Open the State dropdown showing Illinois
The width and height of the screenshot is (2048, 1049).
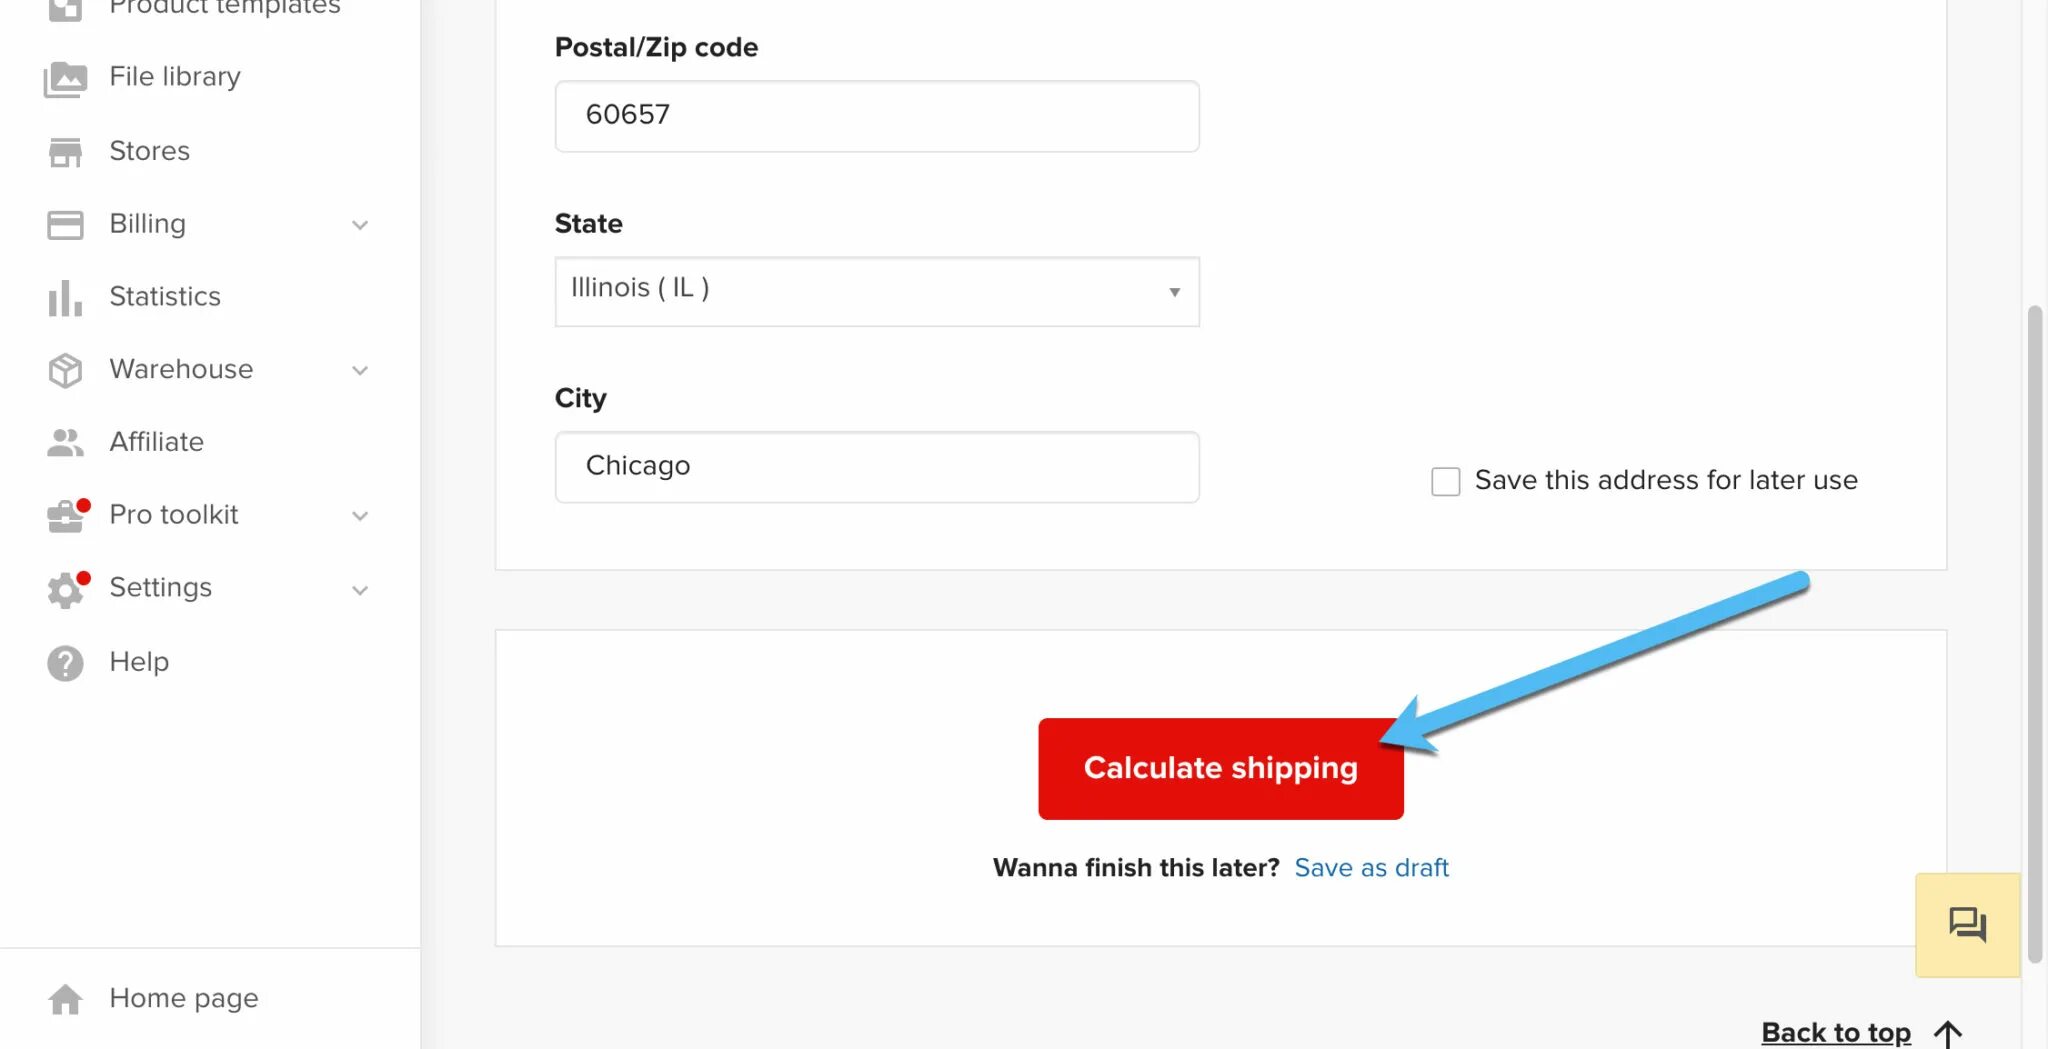[876, 291]
